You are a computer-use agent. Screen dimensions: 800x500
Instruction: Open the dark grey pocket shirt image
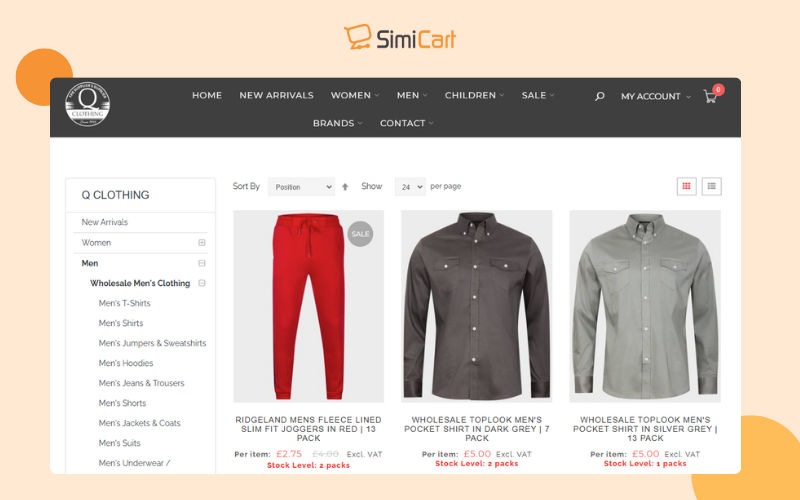pos(477,306)
